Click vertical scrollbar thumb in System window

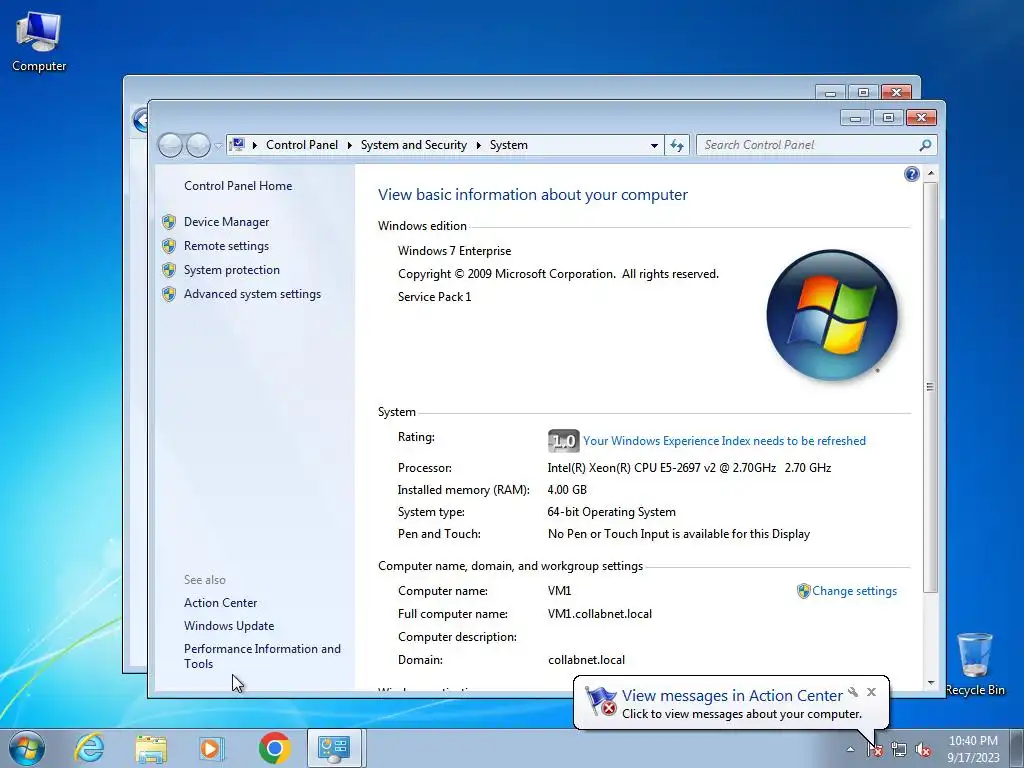tap(931, 387)
